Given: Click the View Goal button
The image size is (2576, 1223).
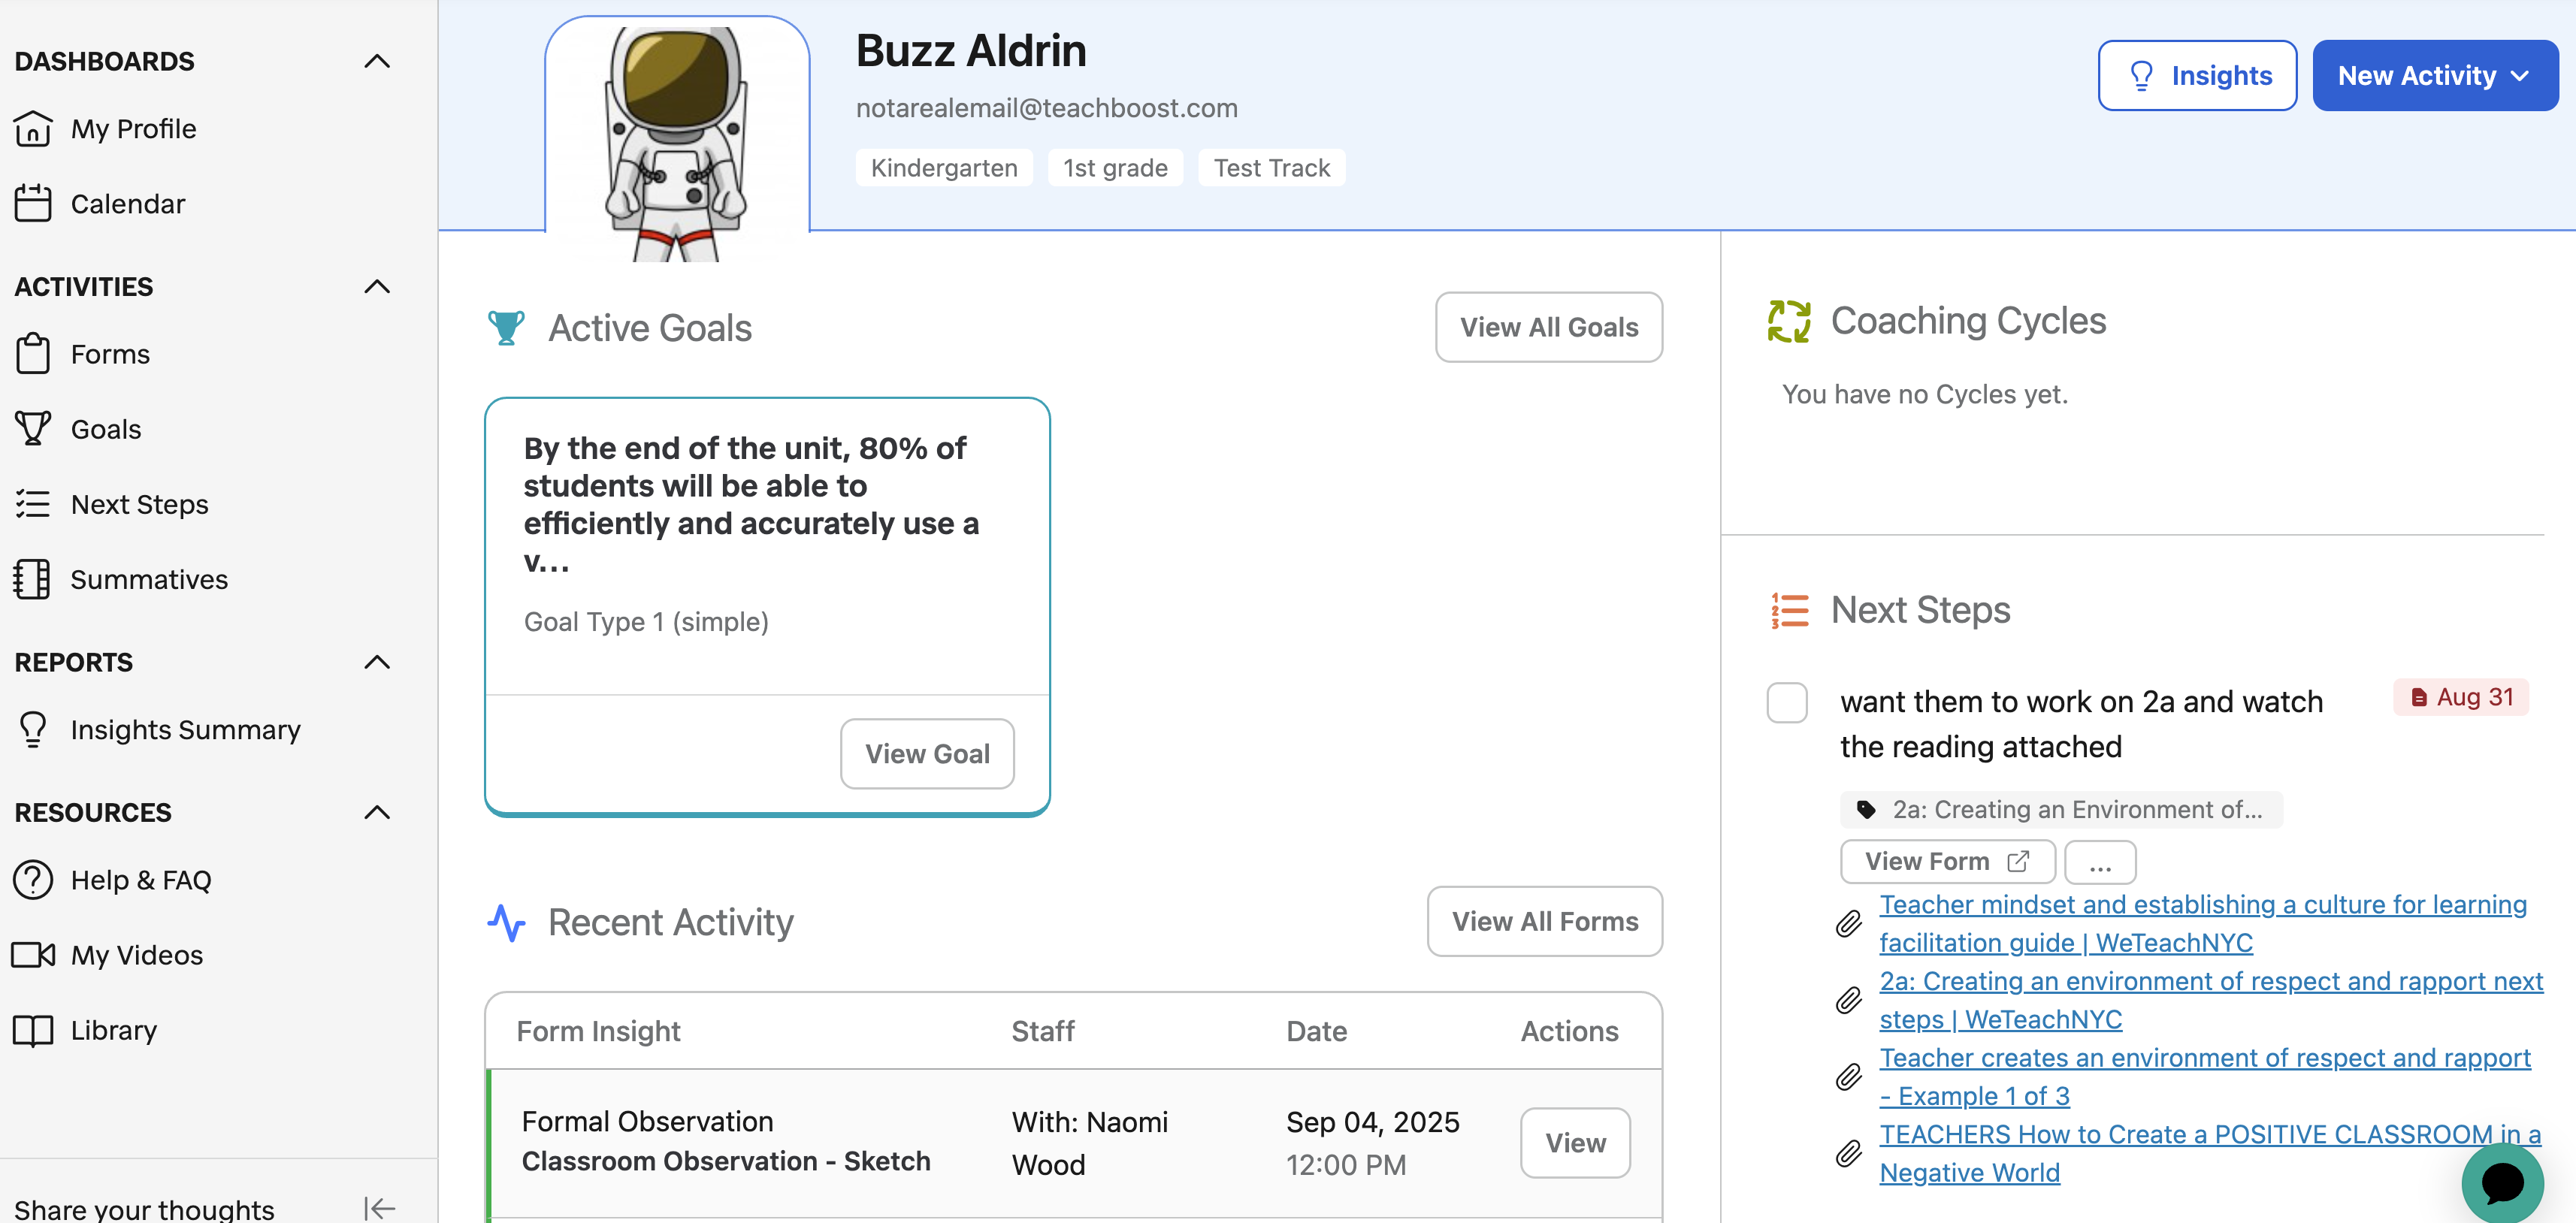Looking at the screenshot, I should tap(927, 754).
